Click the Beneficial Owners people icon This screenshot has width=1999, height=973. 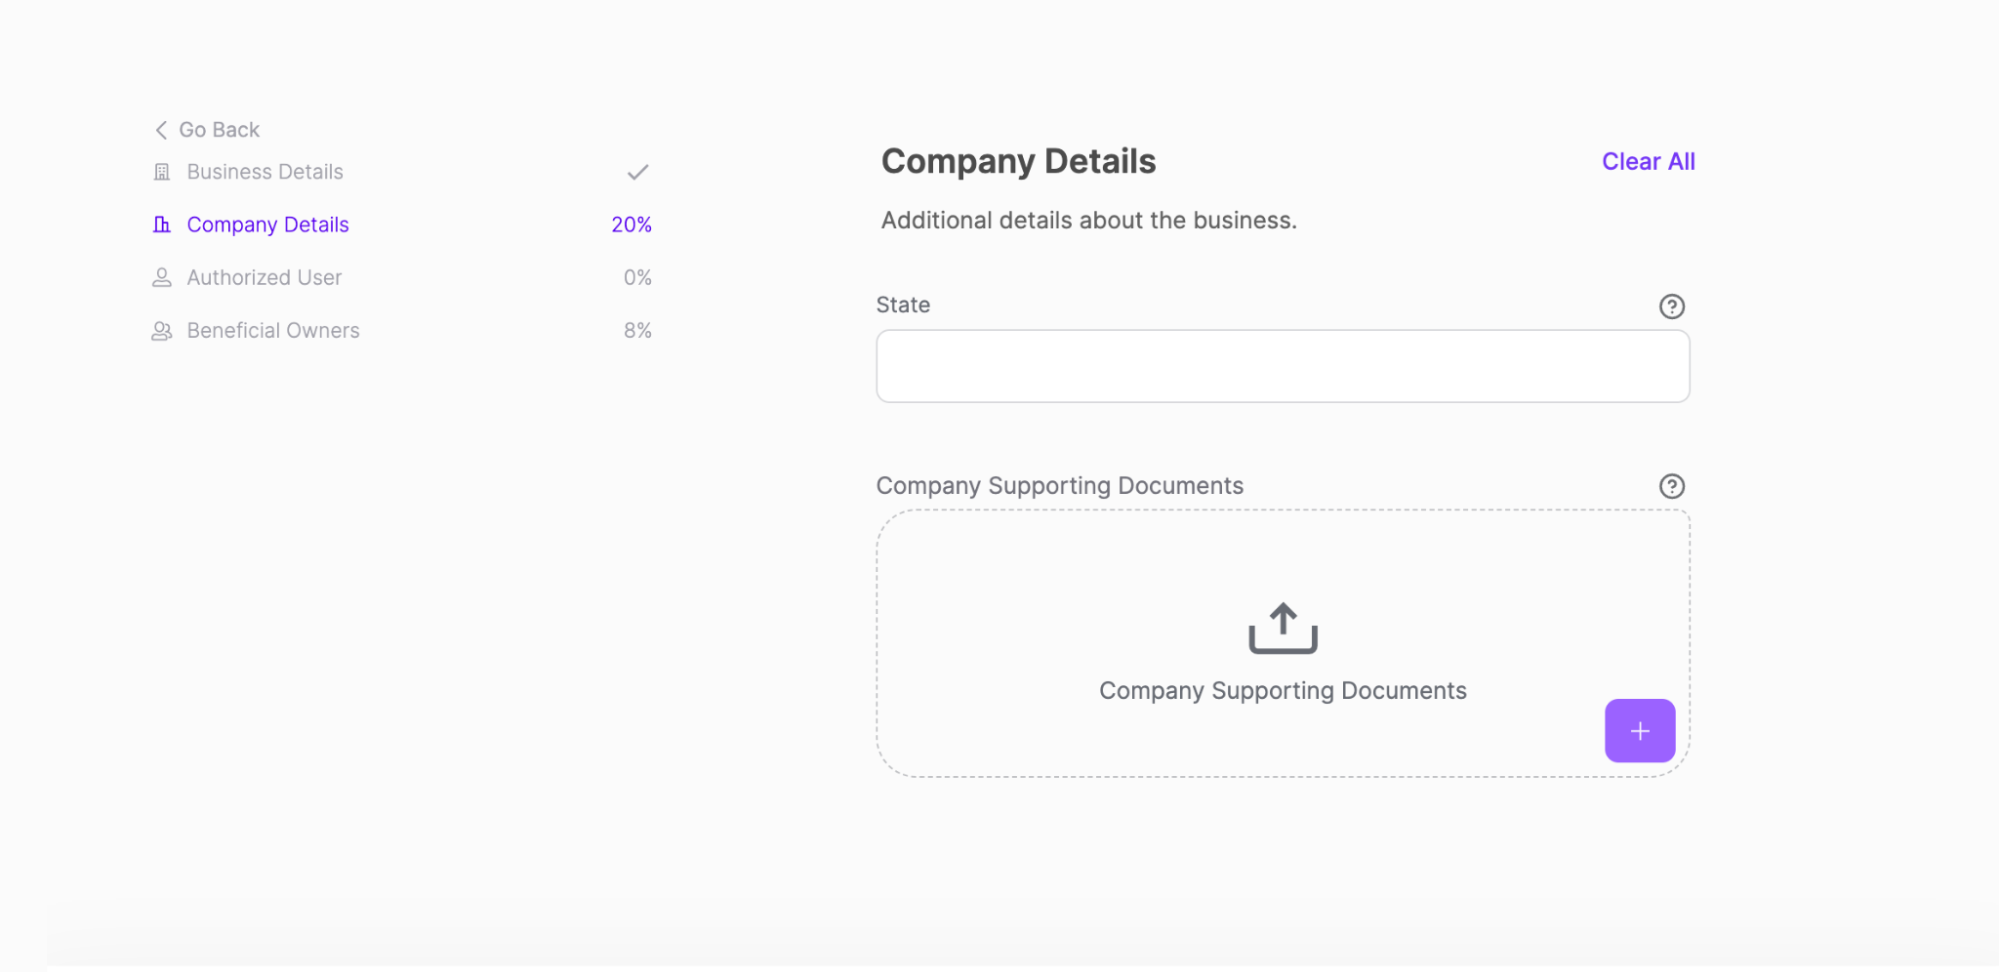[x=161, y=331]
